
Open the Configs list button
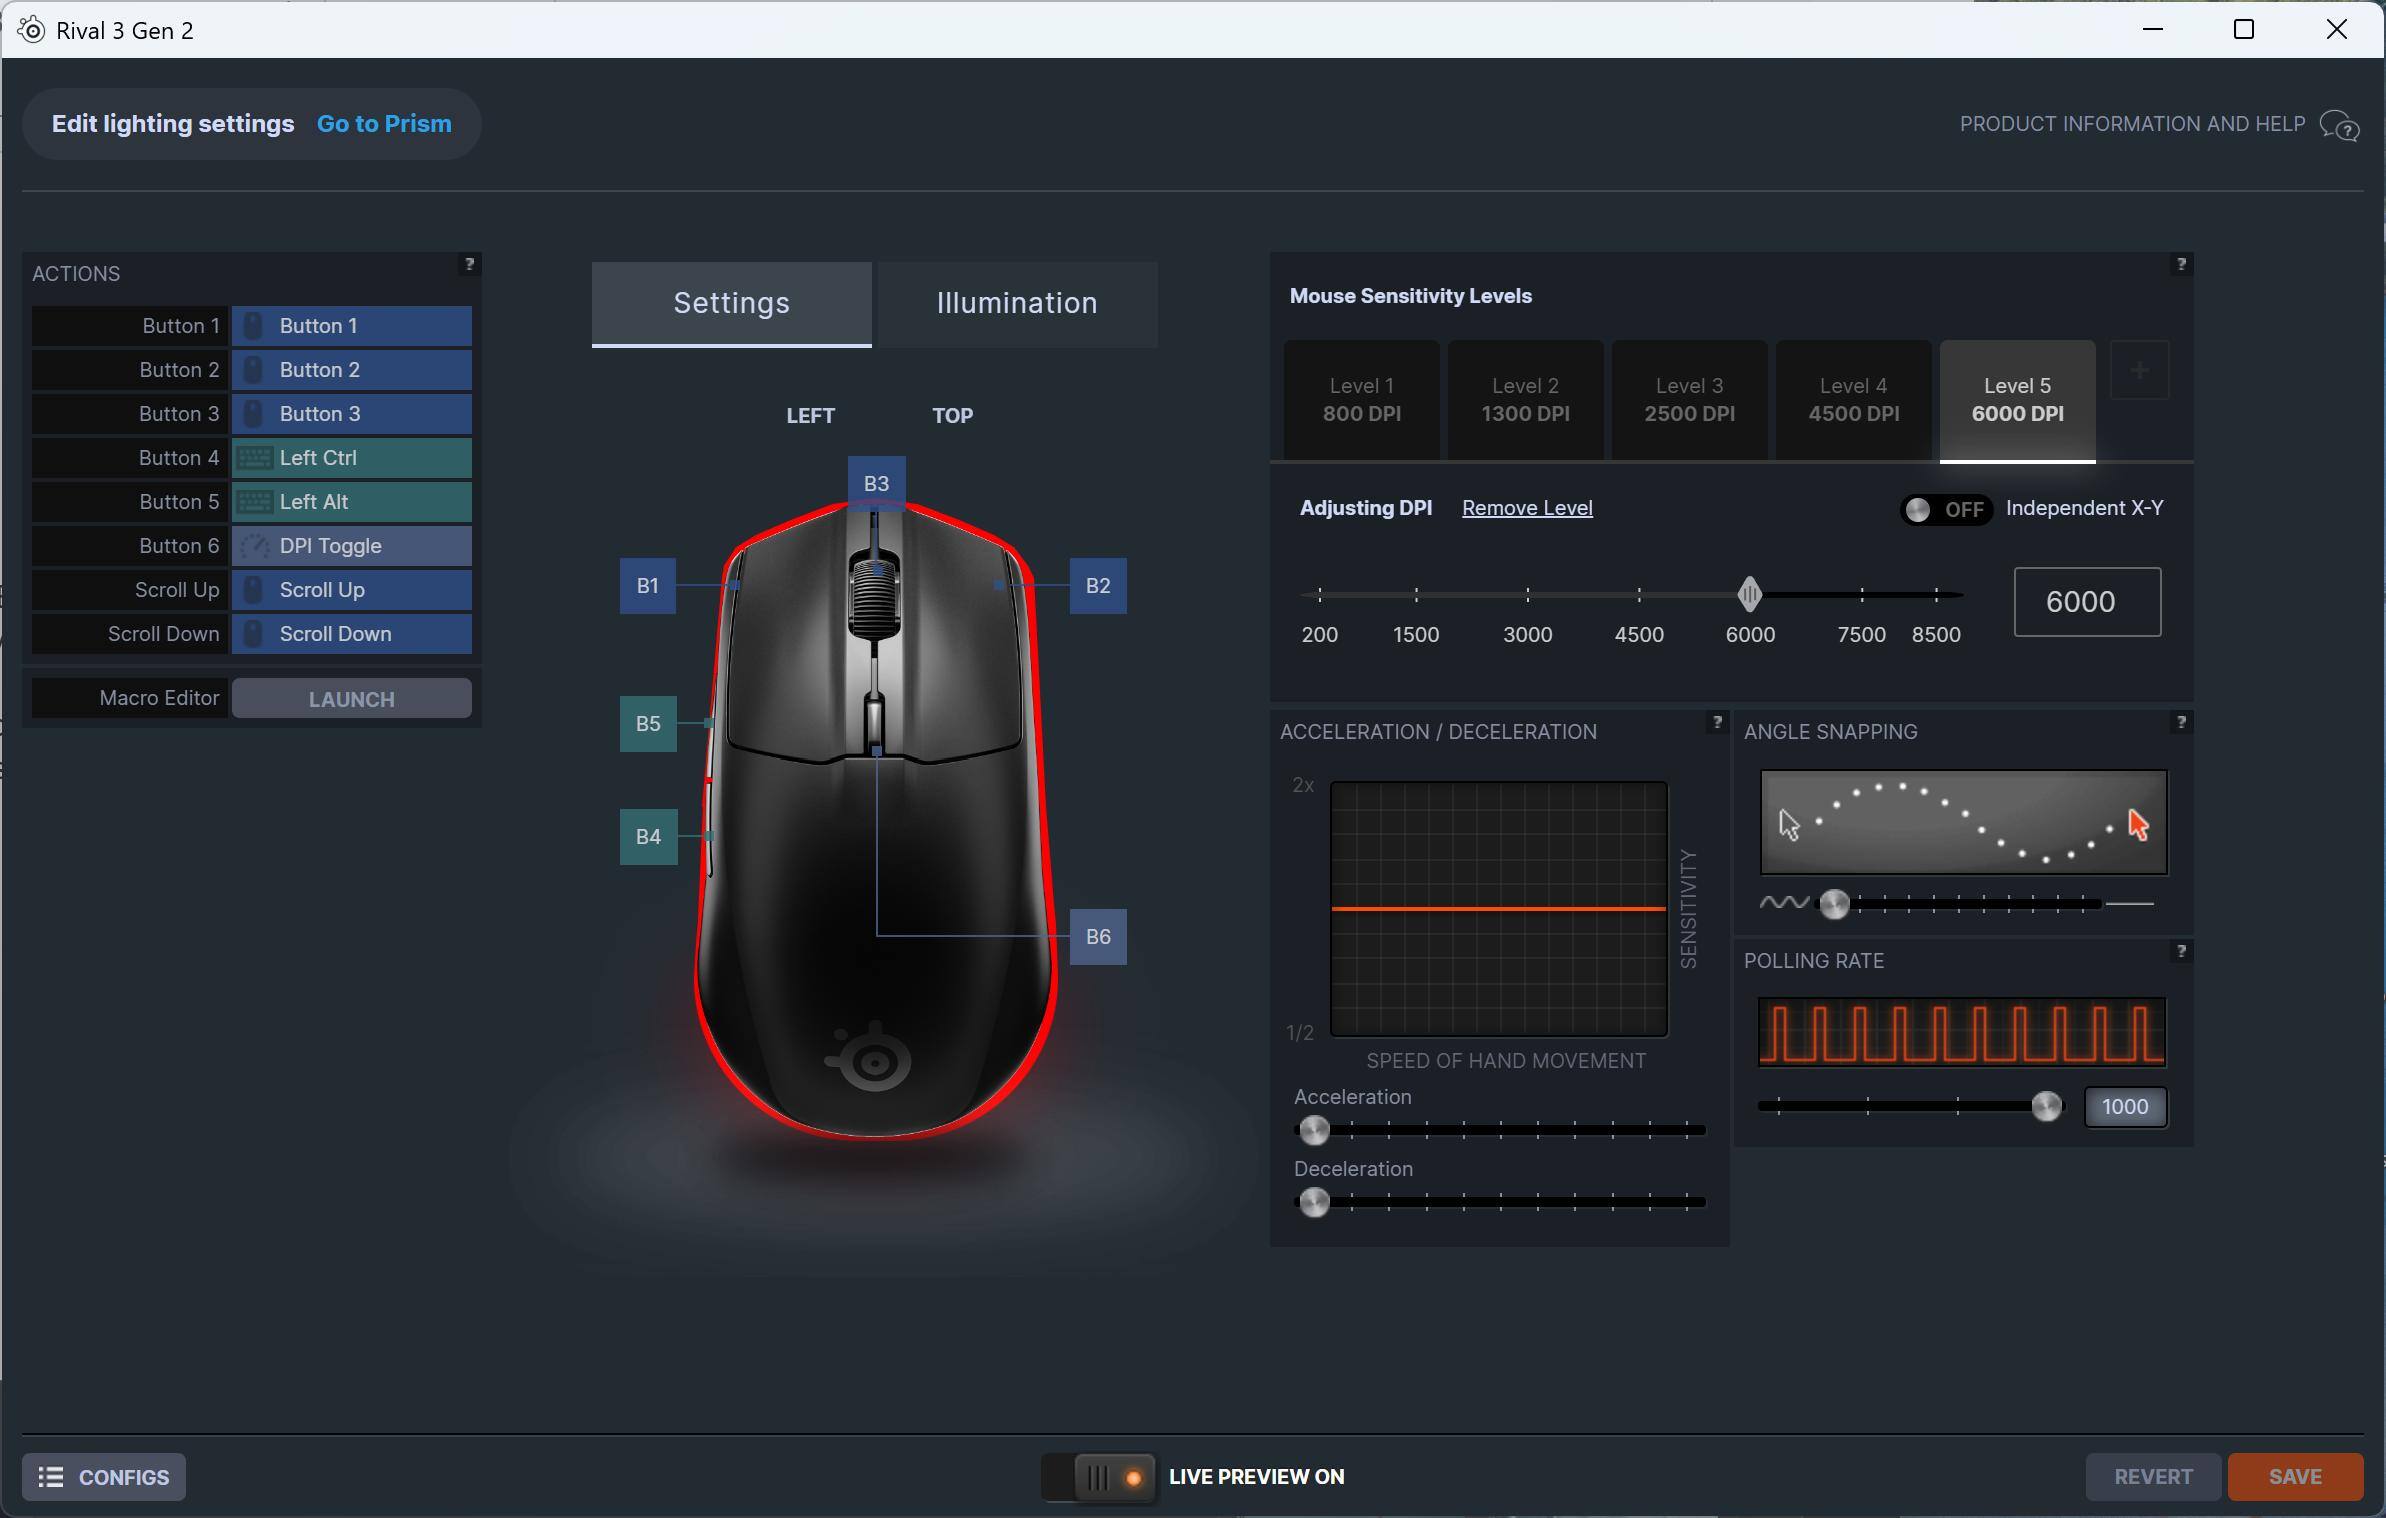point(104,1477)
